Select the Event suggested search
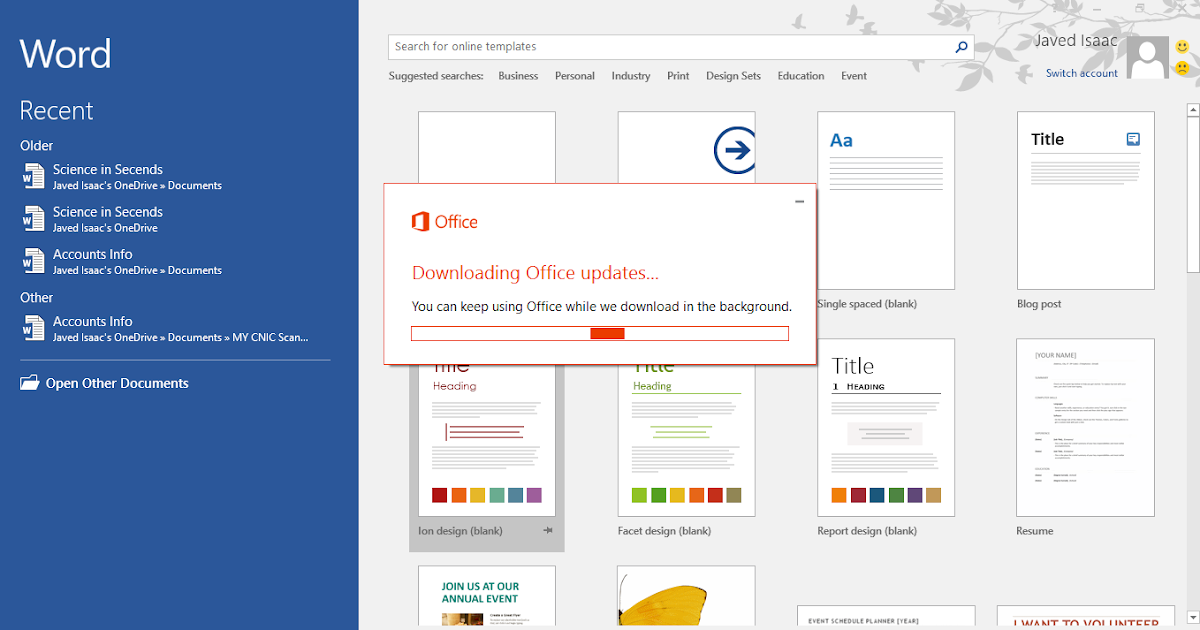Image resolution: width=1200 pixels, height=630 pixels. pos(854,76)
